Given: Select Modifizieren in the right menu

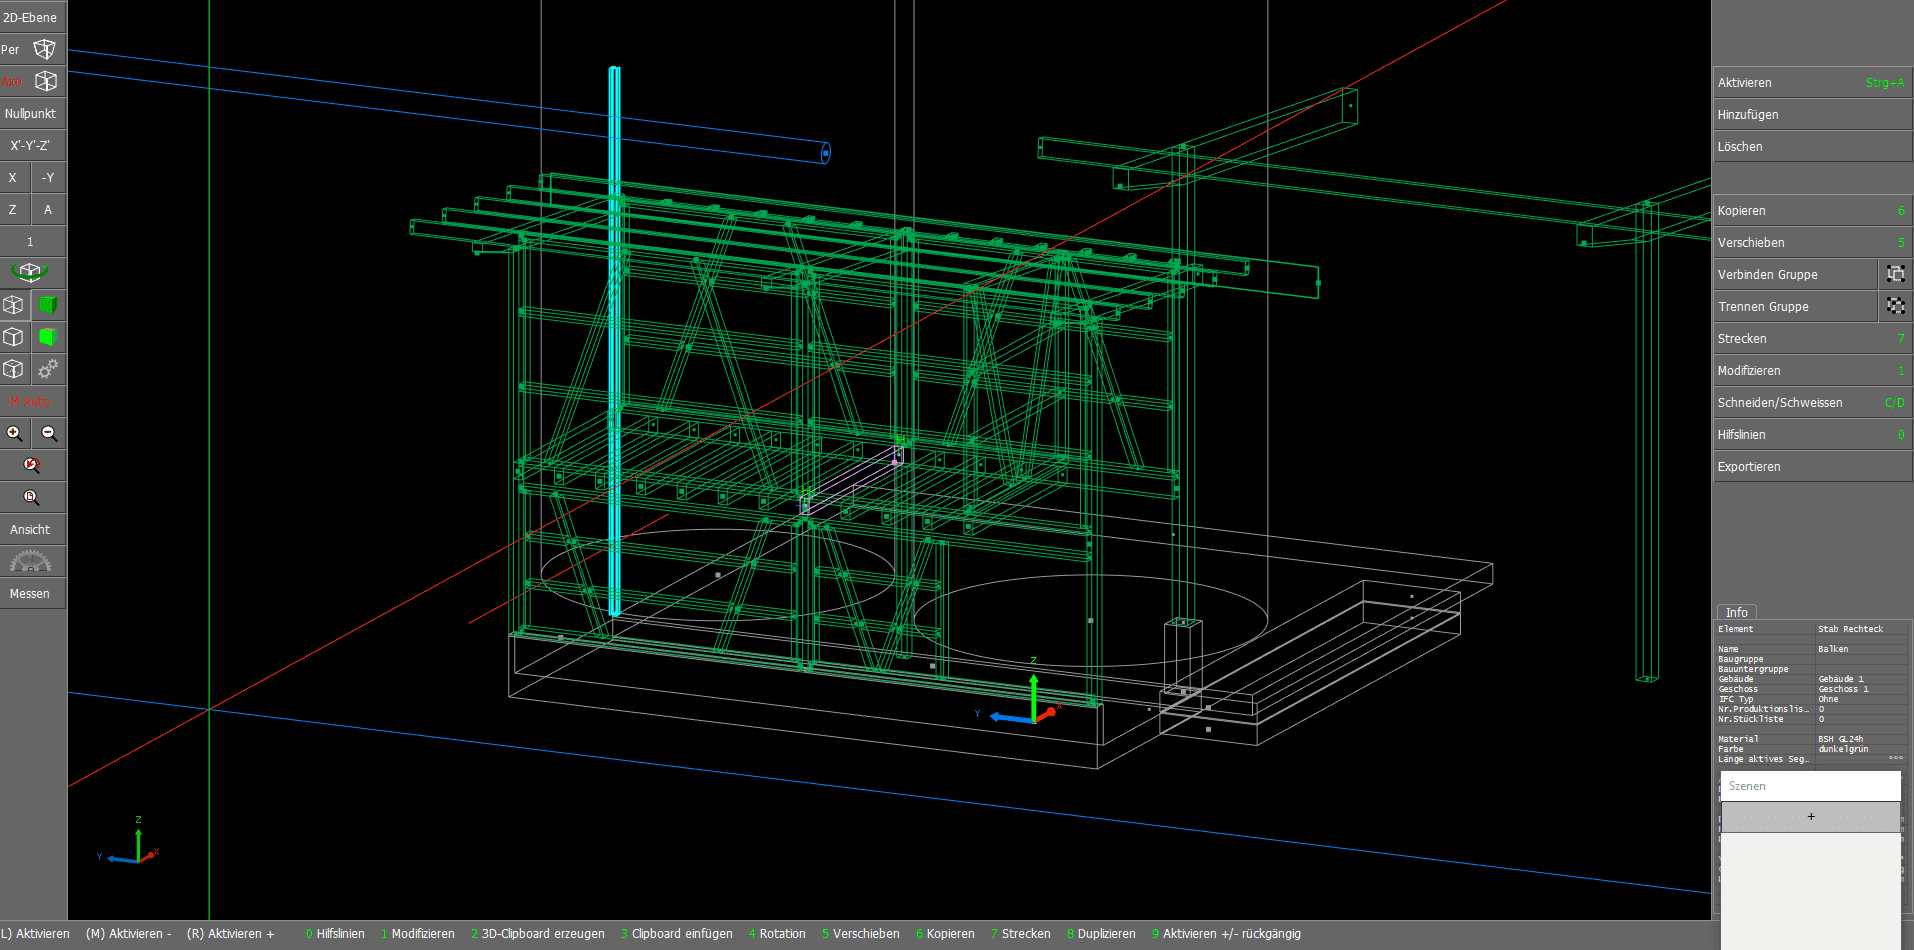Looking at the screenshot, I should tap(1810, 371).
